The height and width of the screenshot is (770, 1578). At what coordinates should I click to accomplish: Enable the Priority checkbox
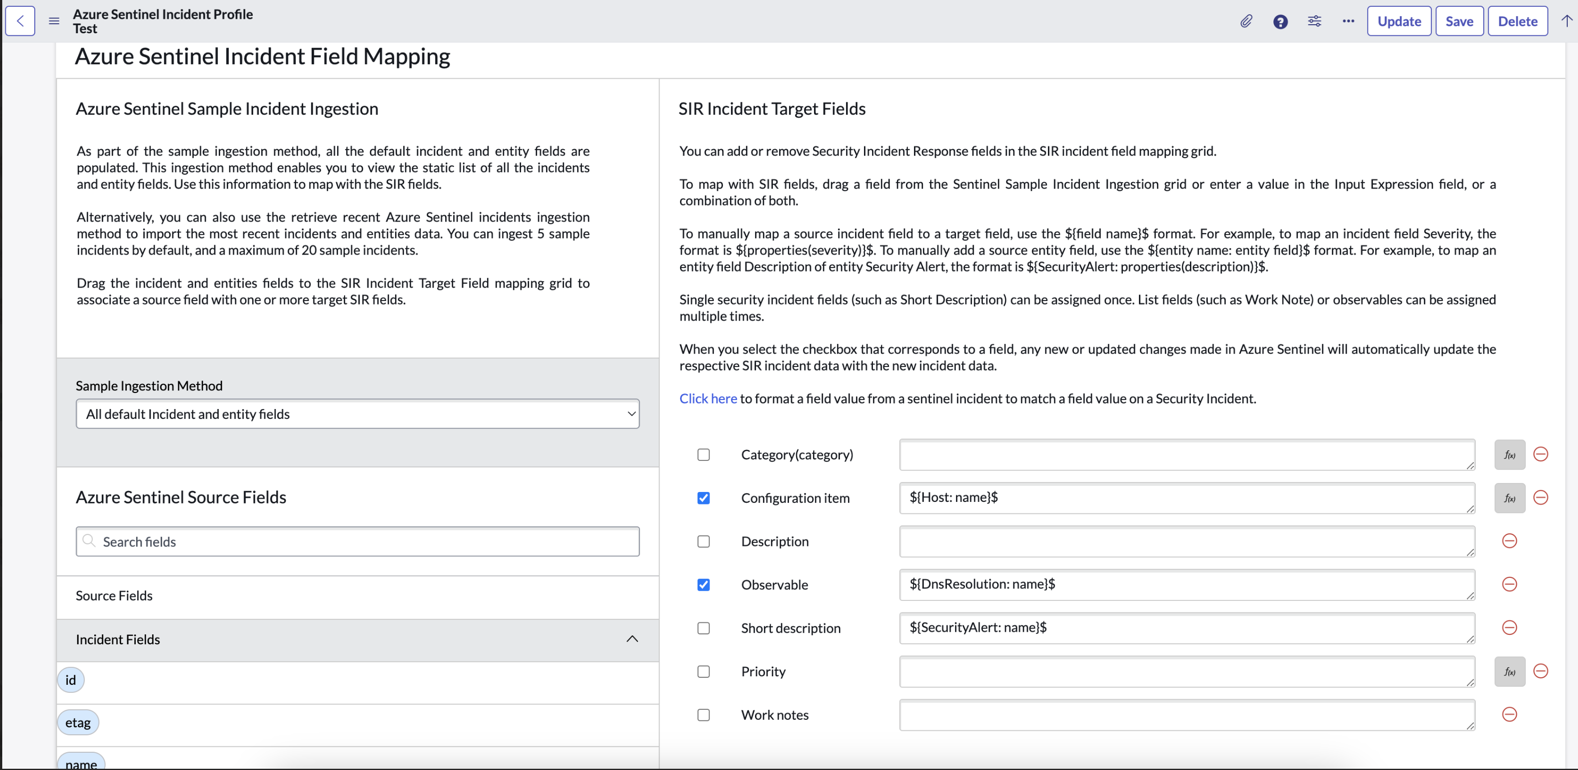704,672
